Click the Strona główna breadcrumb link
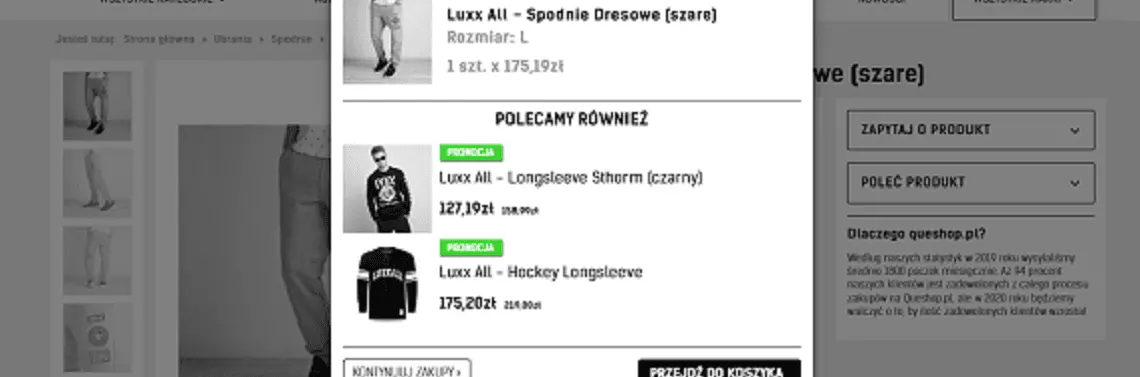This screenshot has width=1140, height=377. click(158, 39)
